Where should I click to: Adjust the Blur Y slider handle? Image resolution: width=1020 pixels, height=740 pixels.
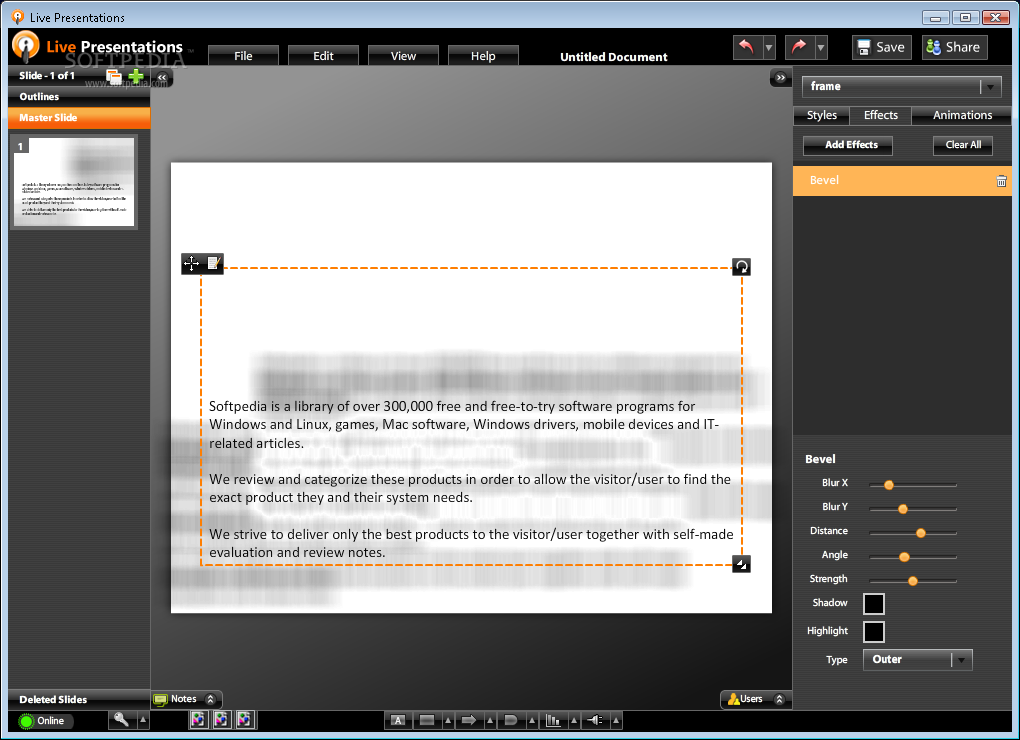[903, 509]
